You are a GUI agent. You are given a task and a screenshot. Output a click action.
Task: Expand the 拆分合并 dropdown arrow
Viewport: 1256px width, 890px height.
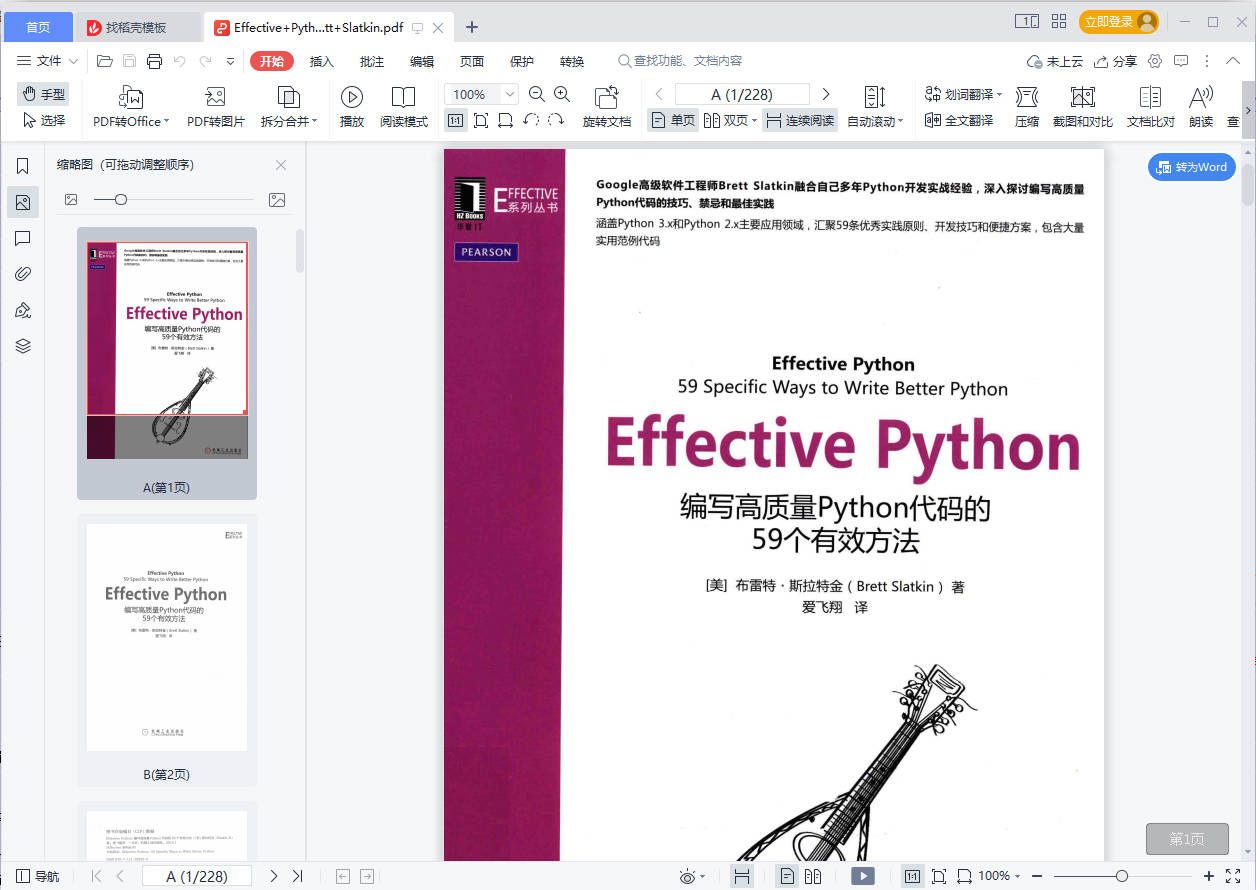[315, 121]
